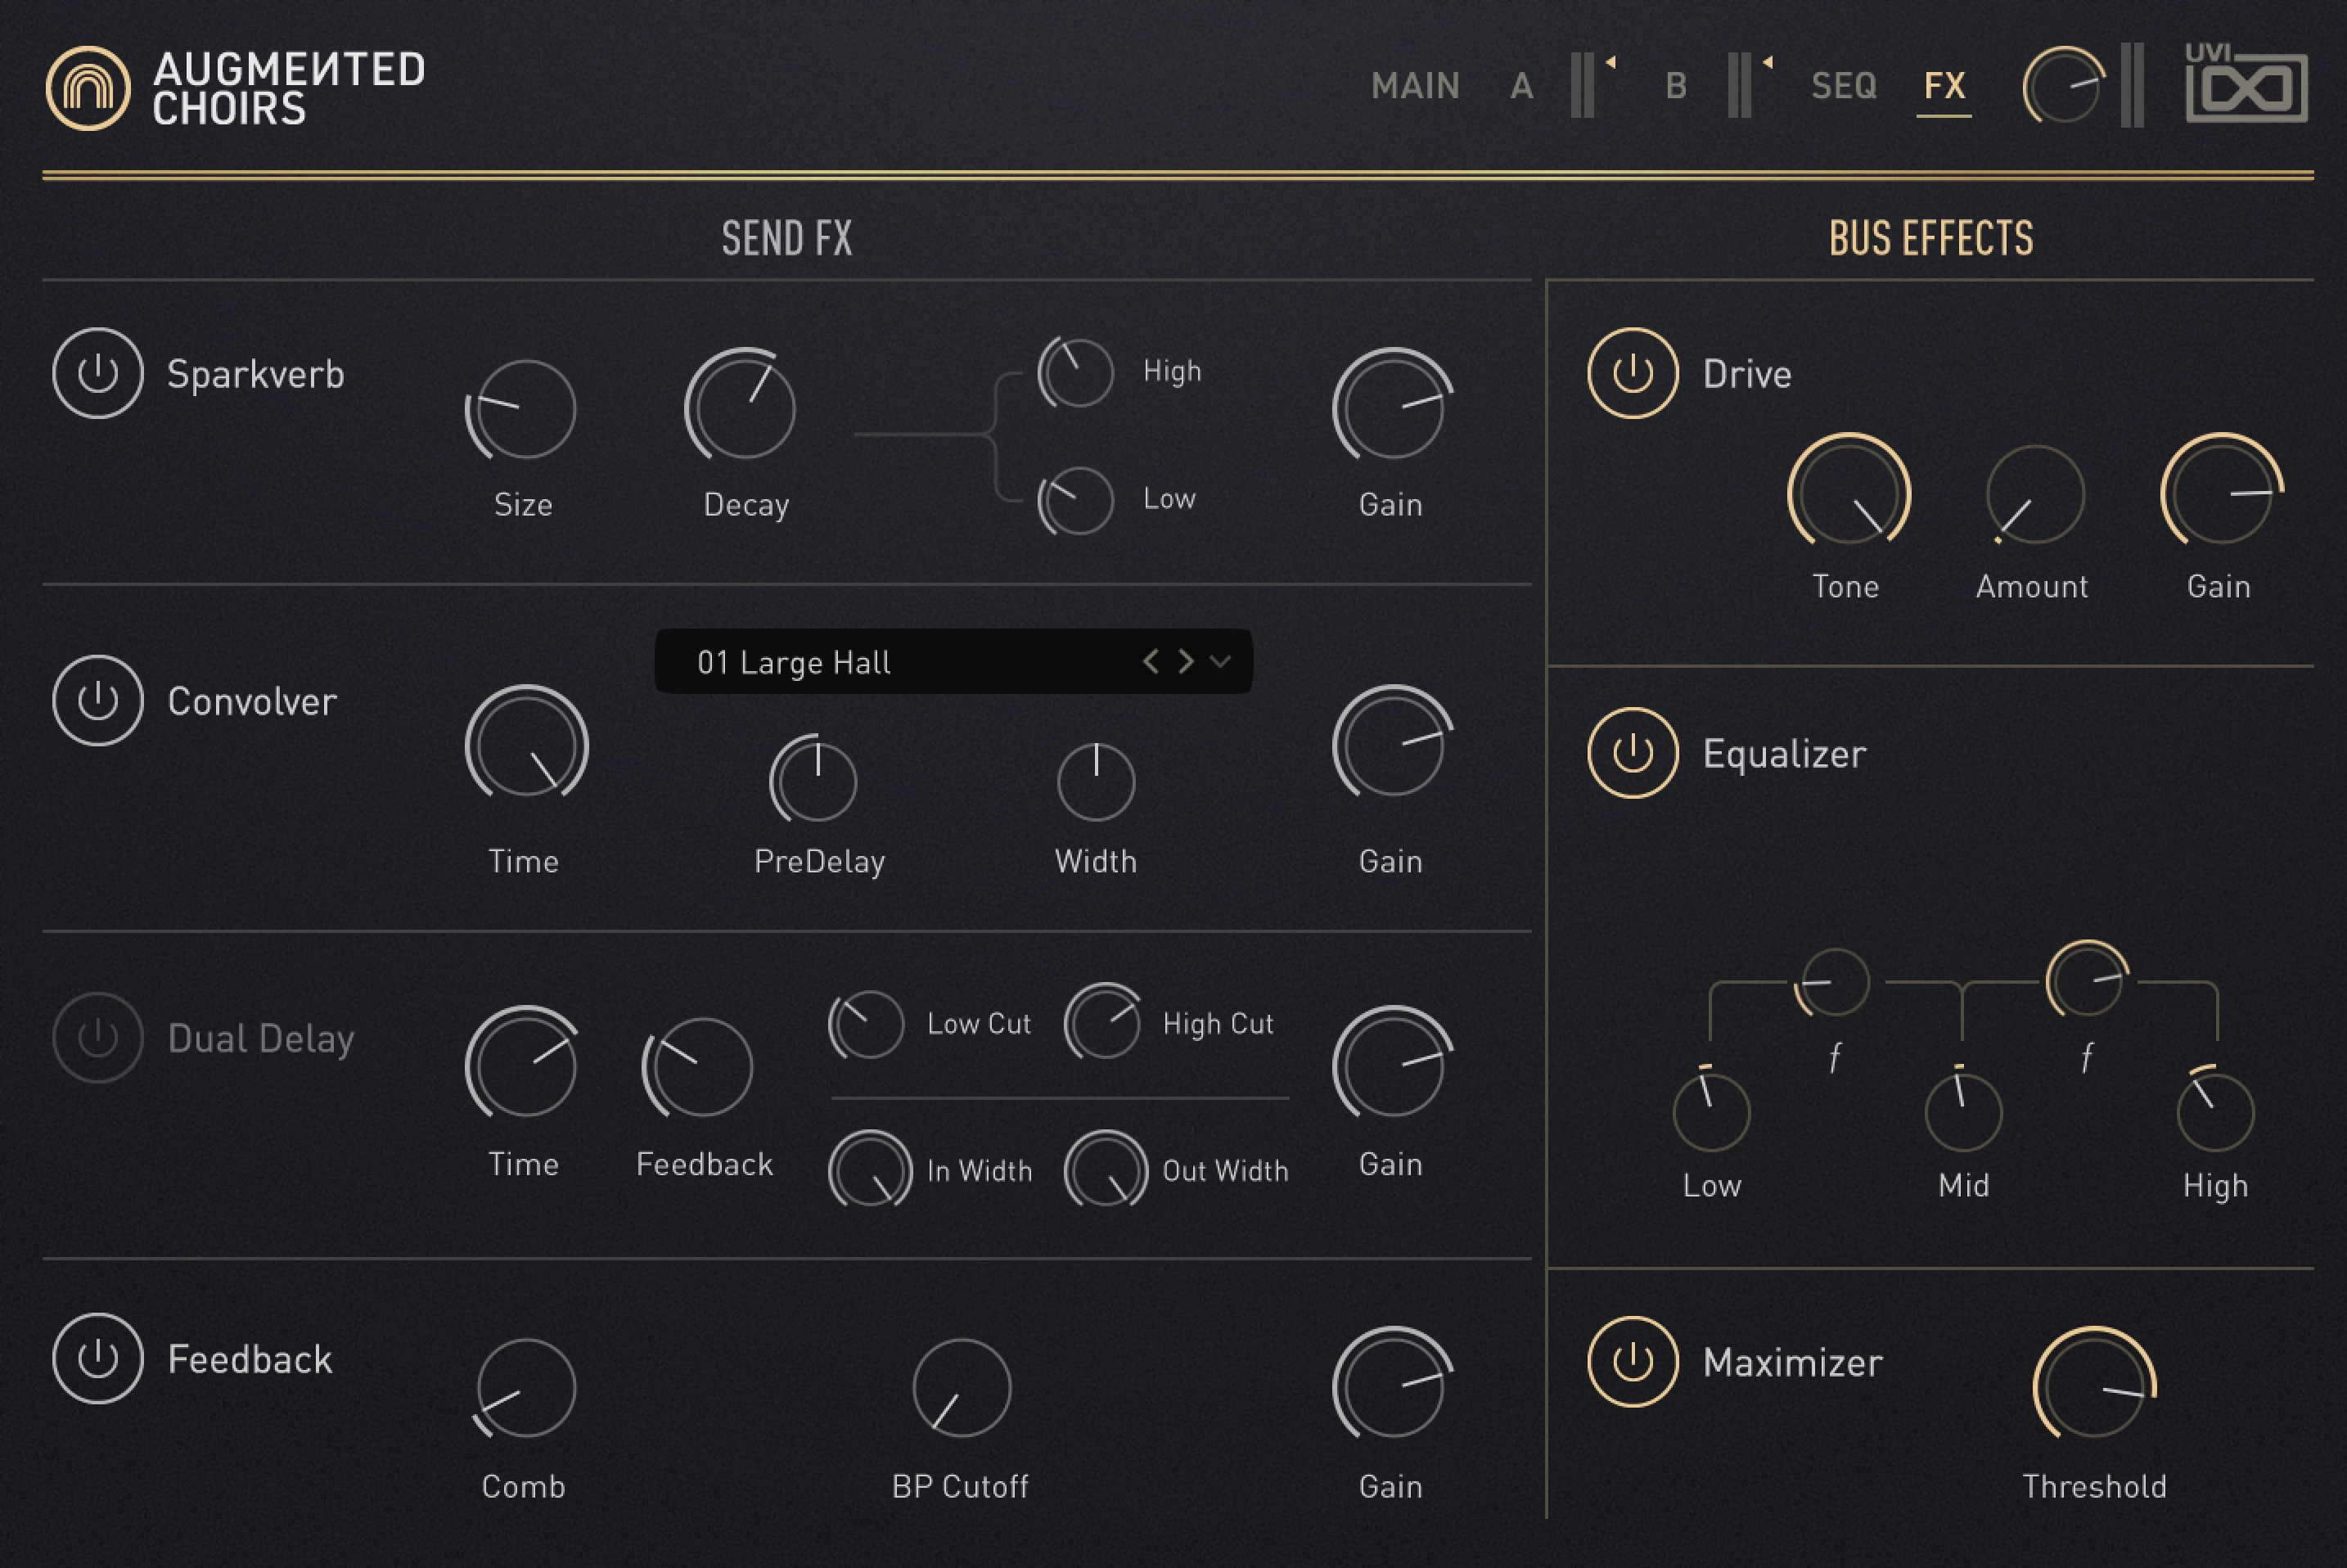Image resolution: width=2347 pixels, height=1568 pixels.
Task: Click the Maximizer Threshold knob
Action: pos(2094,1385)
